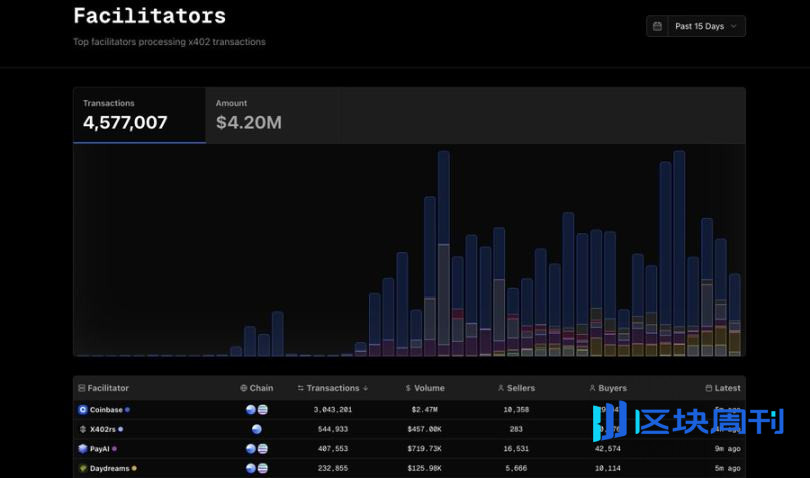Click the Chain column header
This screenshot has width=810, height=478.
[x=257, y=388]
